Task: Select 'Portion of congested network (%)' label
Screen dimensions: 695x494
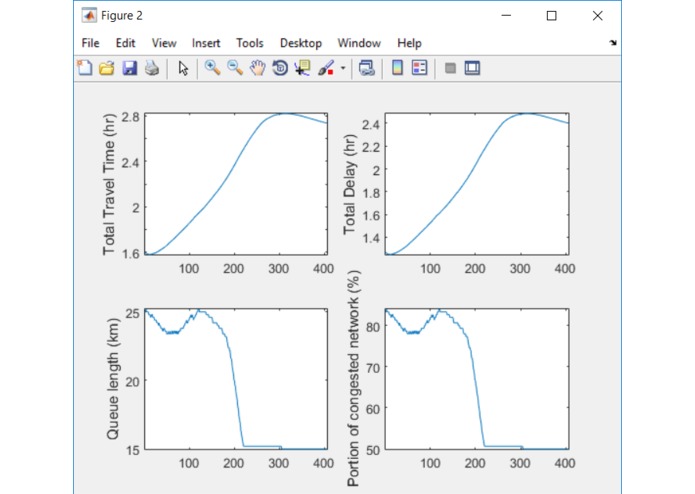Action: pyautogui.click(x=353, y=379)
